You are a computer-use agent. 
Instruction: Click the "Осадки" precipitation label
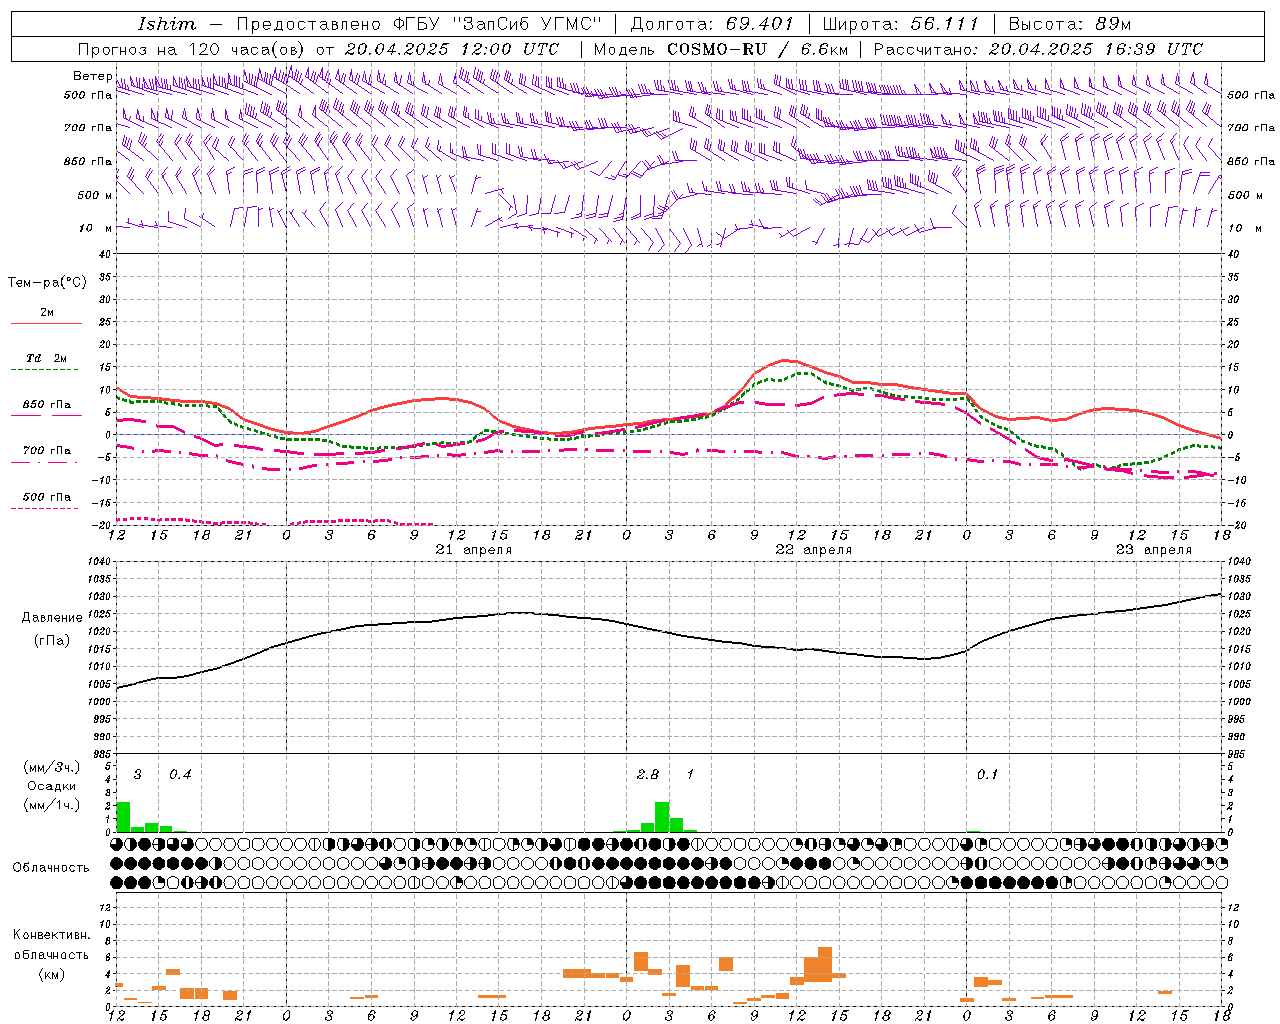pos(52,786)
